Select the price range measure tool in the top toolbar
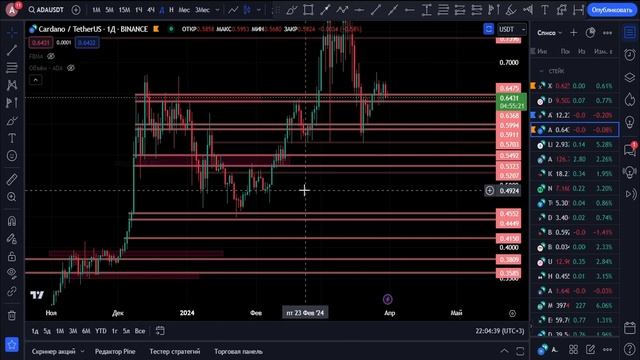This screenshot has width=640, height=360. pos(427,10)
